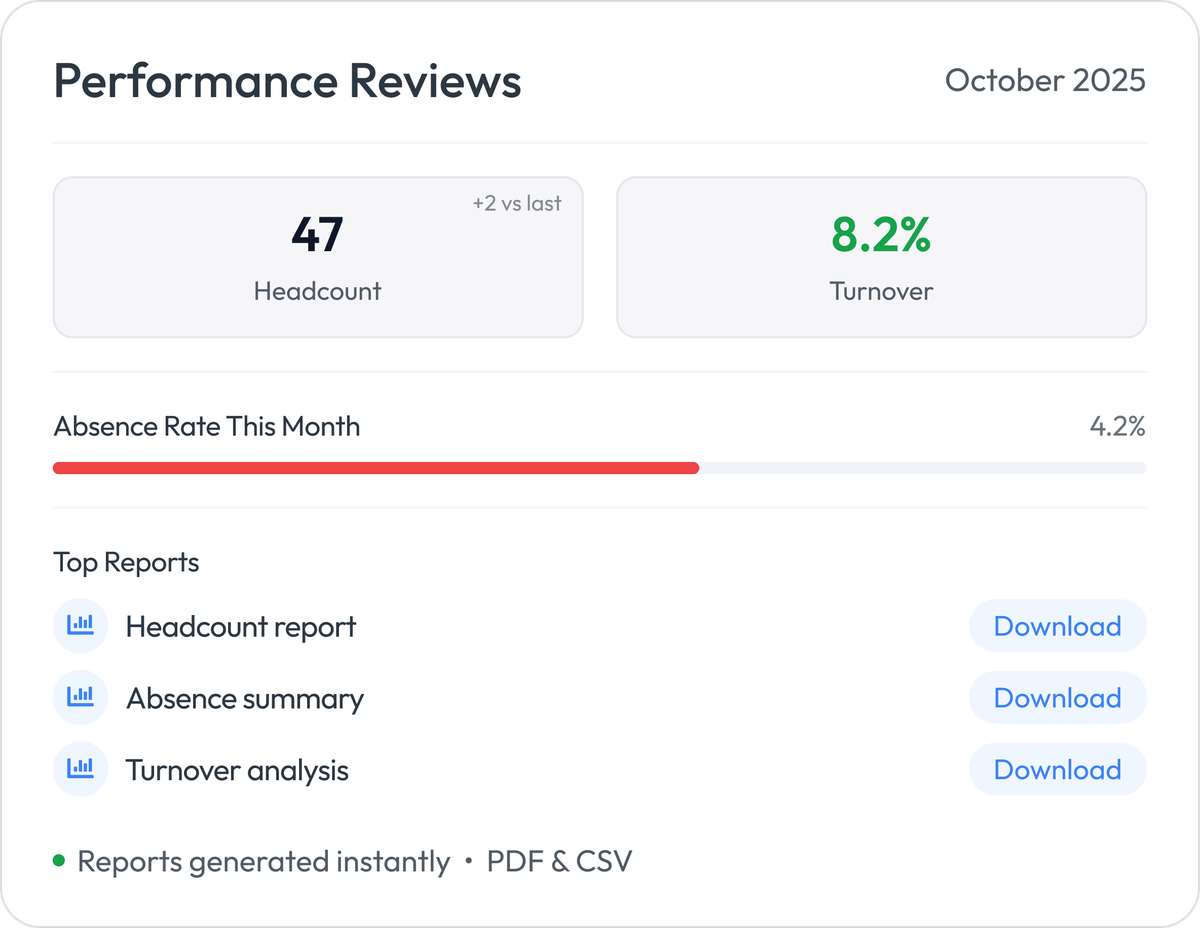Click the Turnover analysis chart icon
The height and width of the screenshot is (928, 1200).
click(80, 769)
